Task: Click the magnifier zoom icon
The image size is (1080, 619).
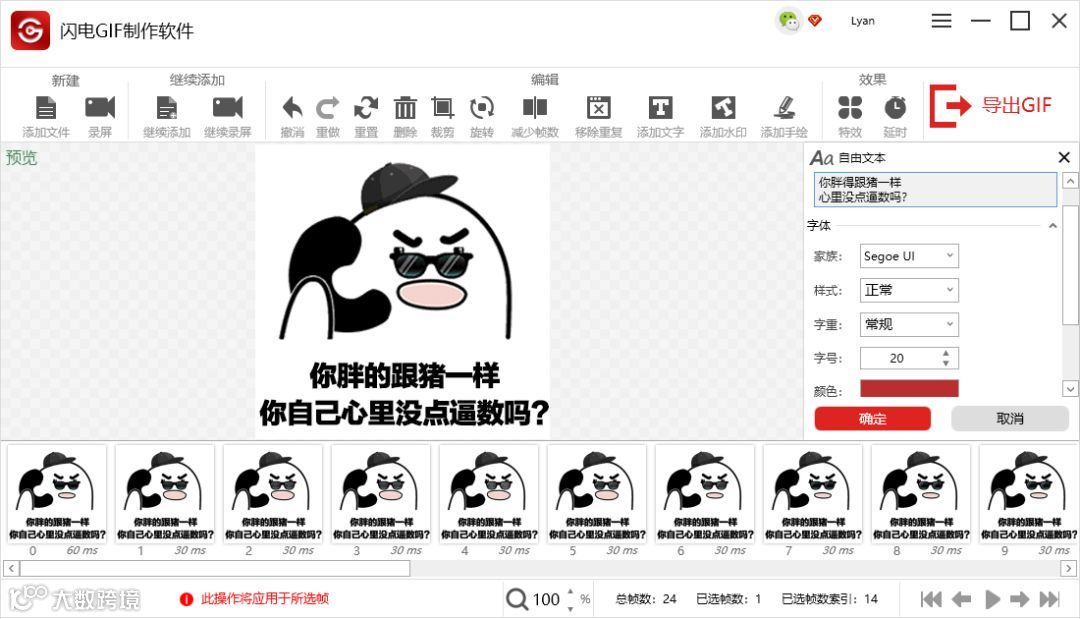Action: [517, 599]
